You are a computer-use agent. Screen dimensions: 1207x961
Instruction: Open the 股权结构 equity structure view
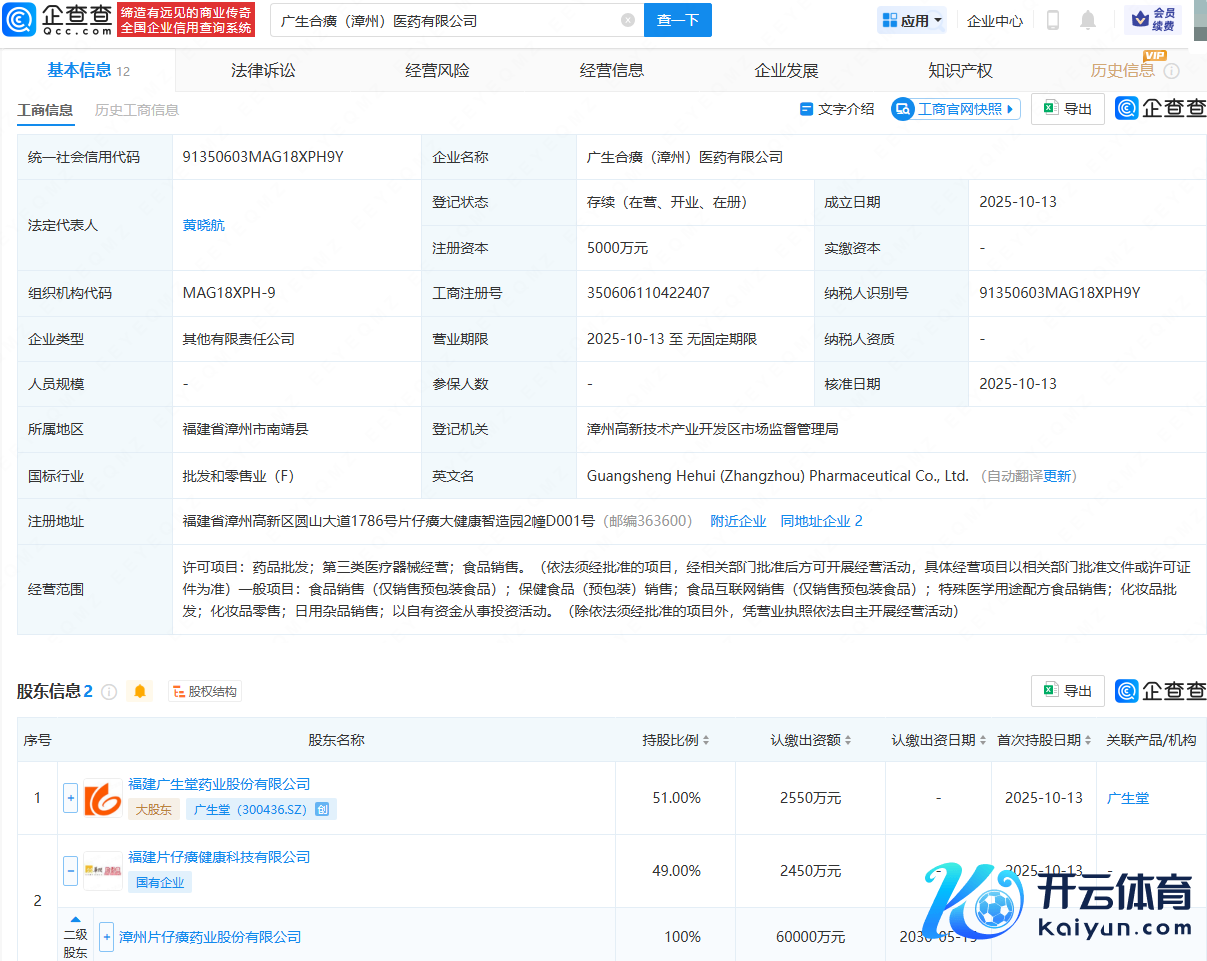tap(205, 691)
